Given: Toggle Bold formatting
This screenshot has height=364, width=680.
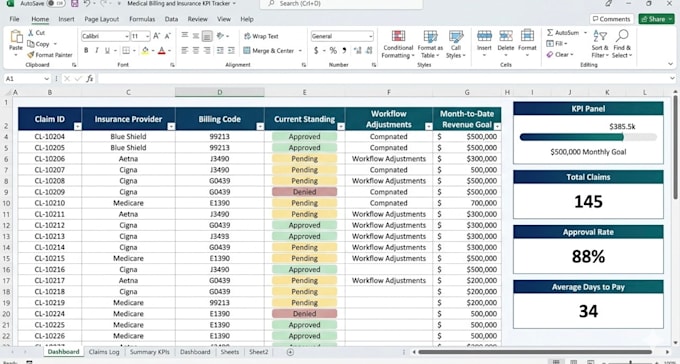Looking at the screenshot, I should tap(86, 50).
